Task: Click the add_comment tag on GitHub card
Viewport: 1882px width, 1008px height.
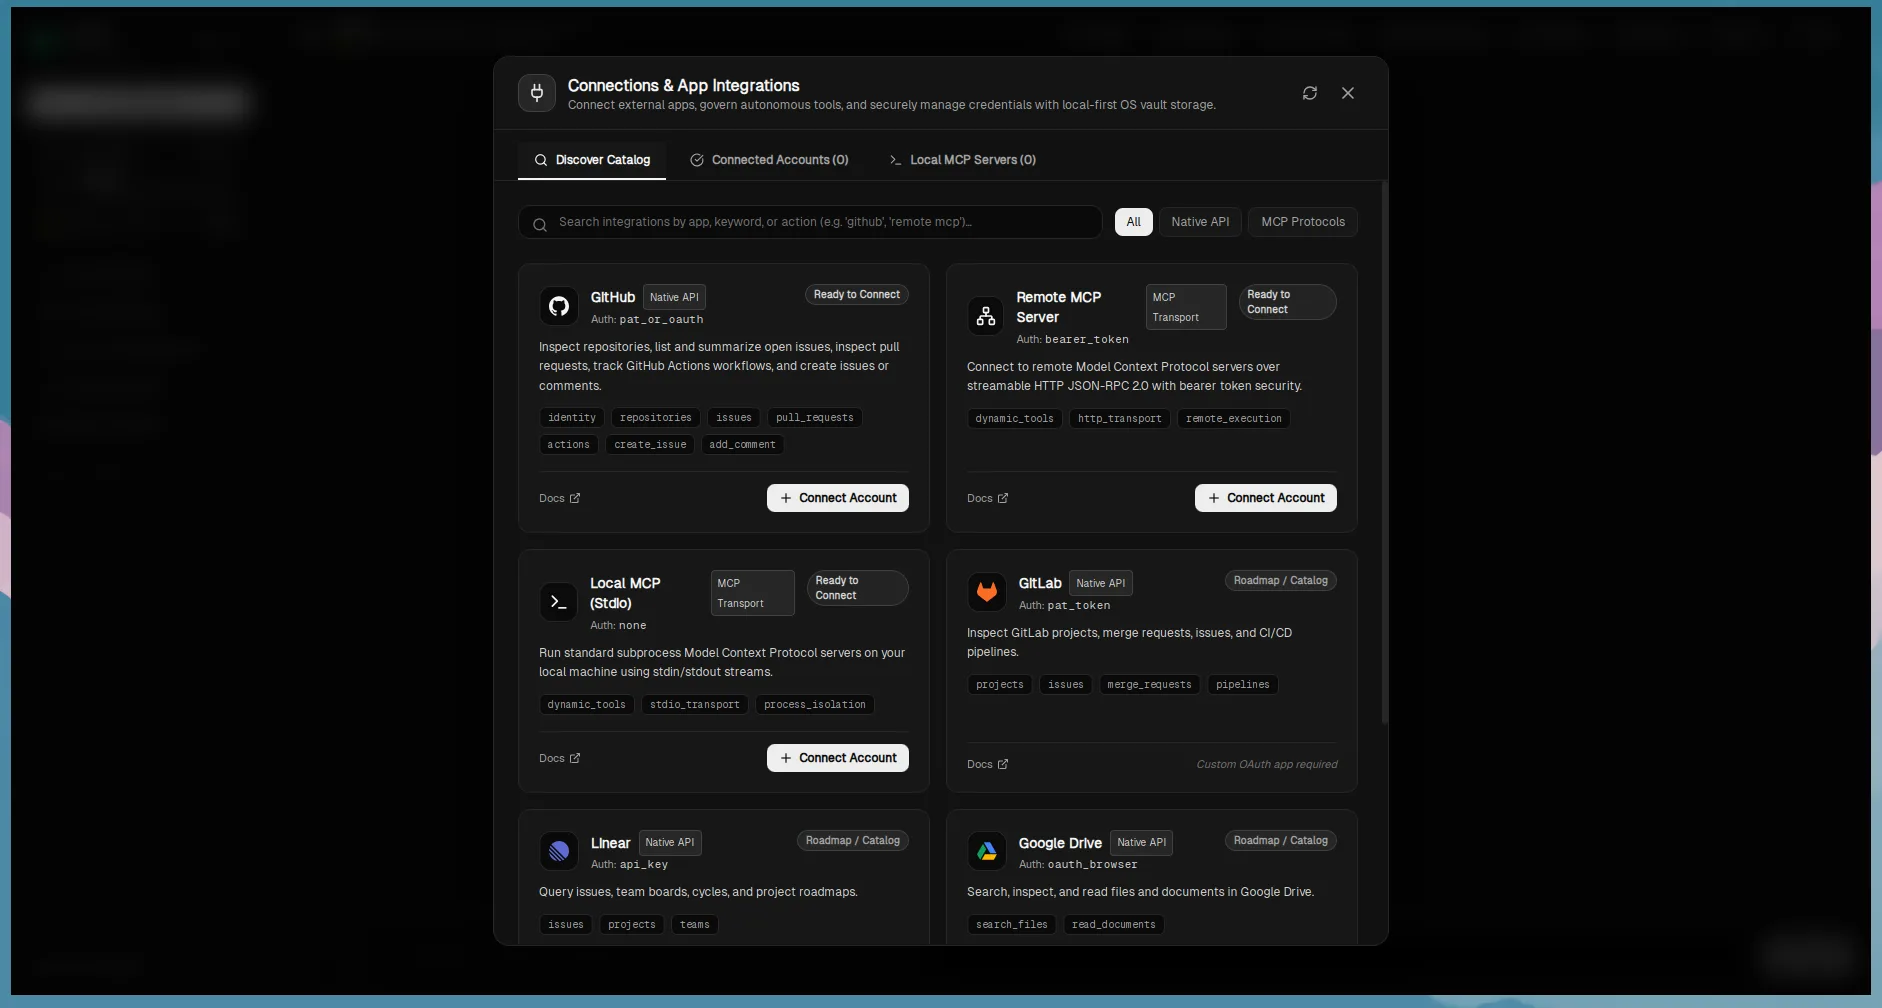Action: [x=743, y=445]
